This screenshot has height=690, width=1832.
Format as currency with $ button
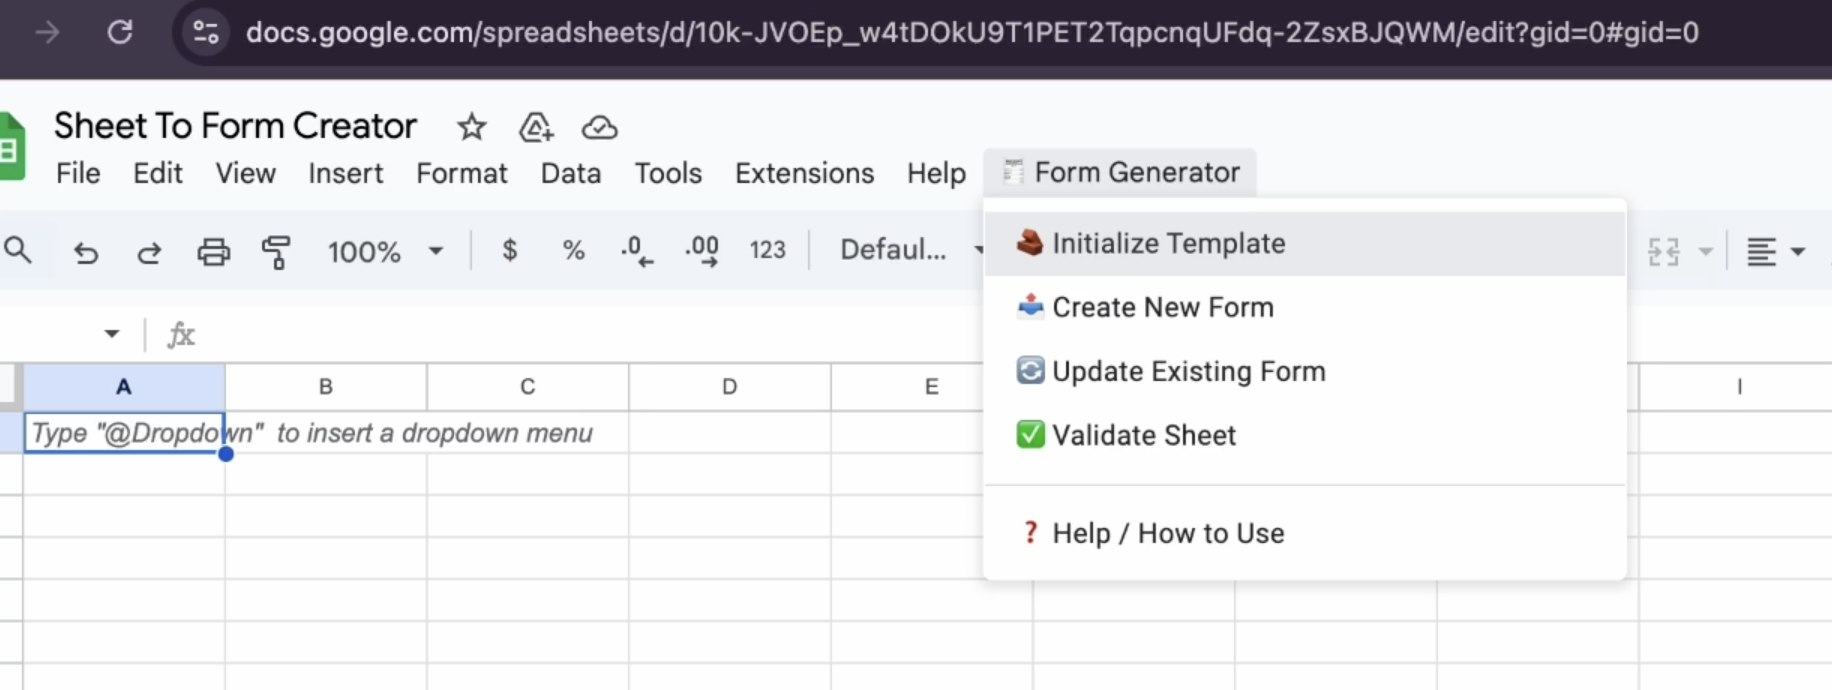[x=509, y=250]
